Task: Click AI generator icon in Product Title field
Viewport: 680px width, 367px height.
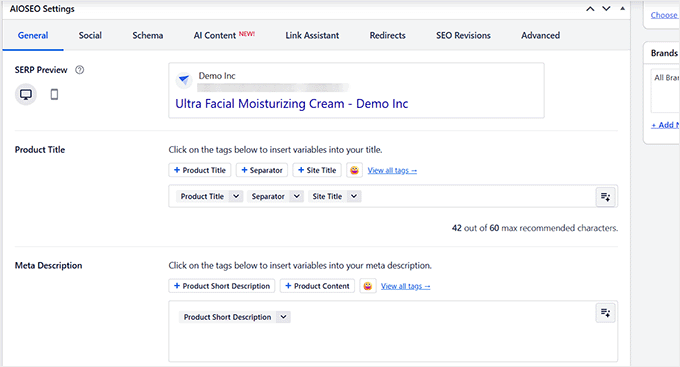Action: point(605,197)
